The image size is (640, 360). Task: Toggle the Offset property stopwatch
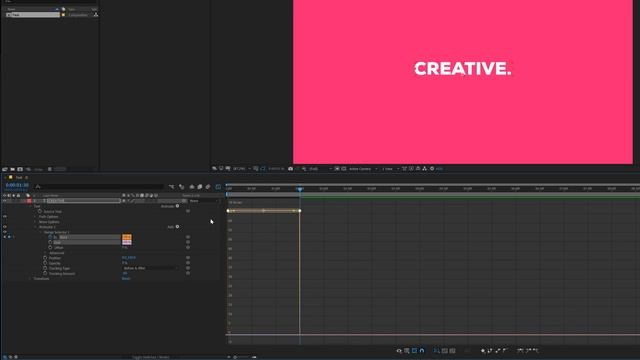[50, 247]
